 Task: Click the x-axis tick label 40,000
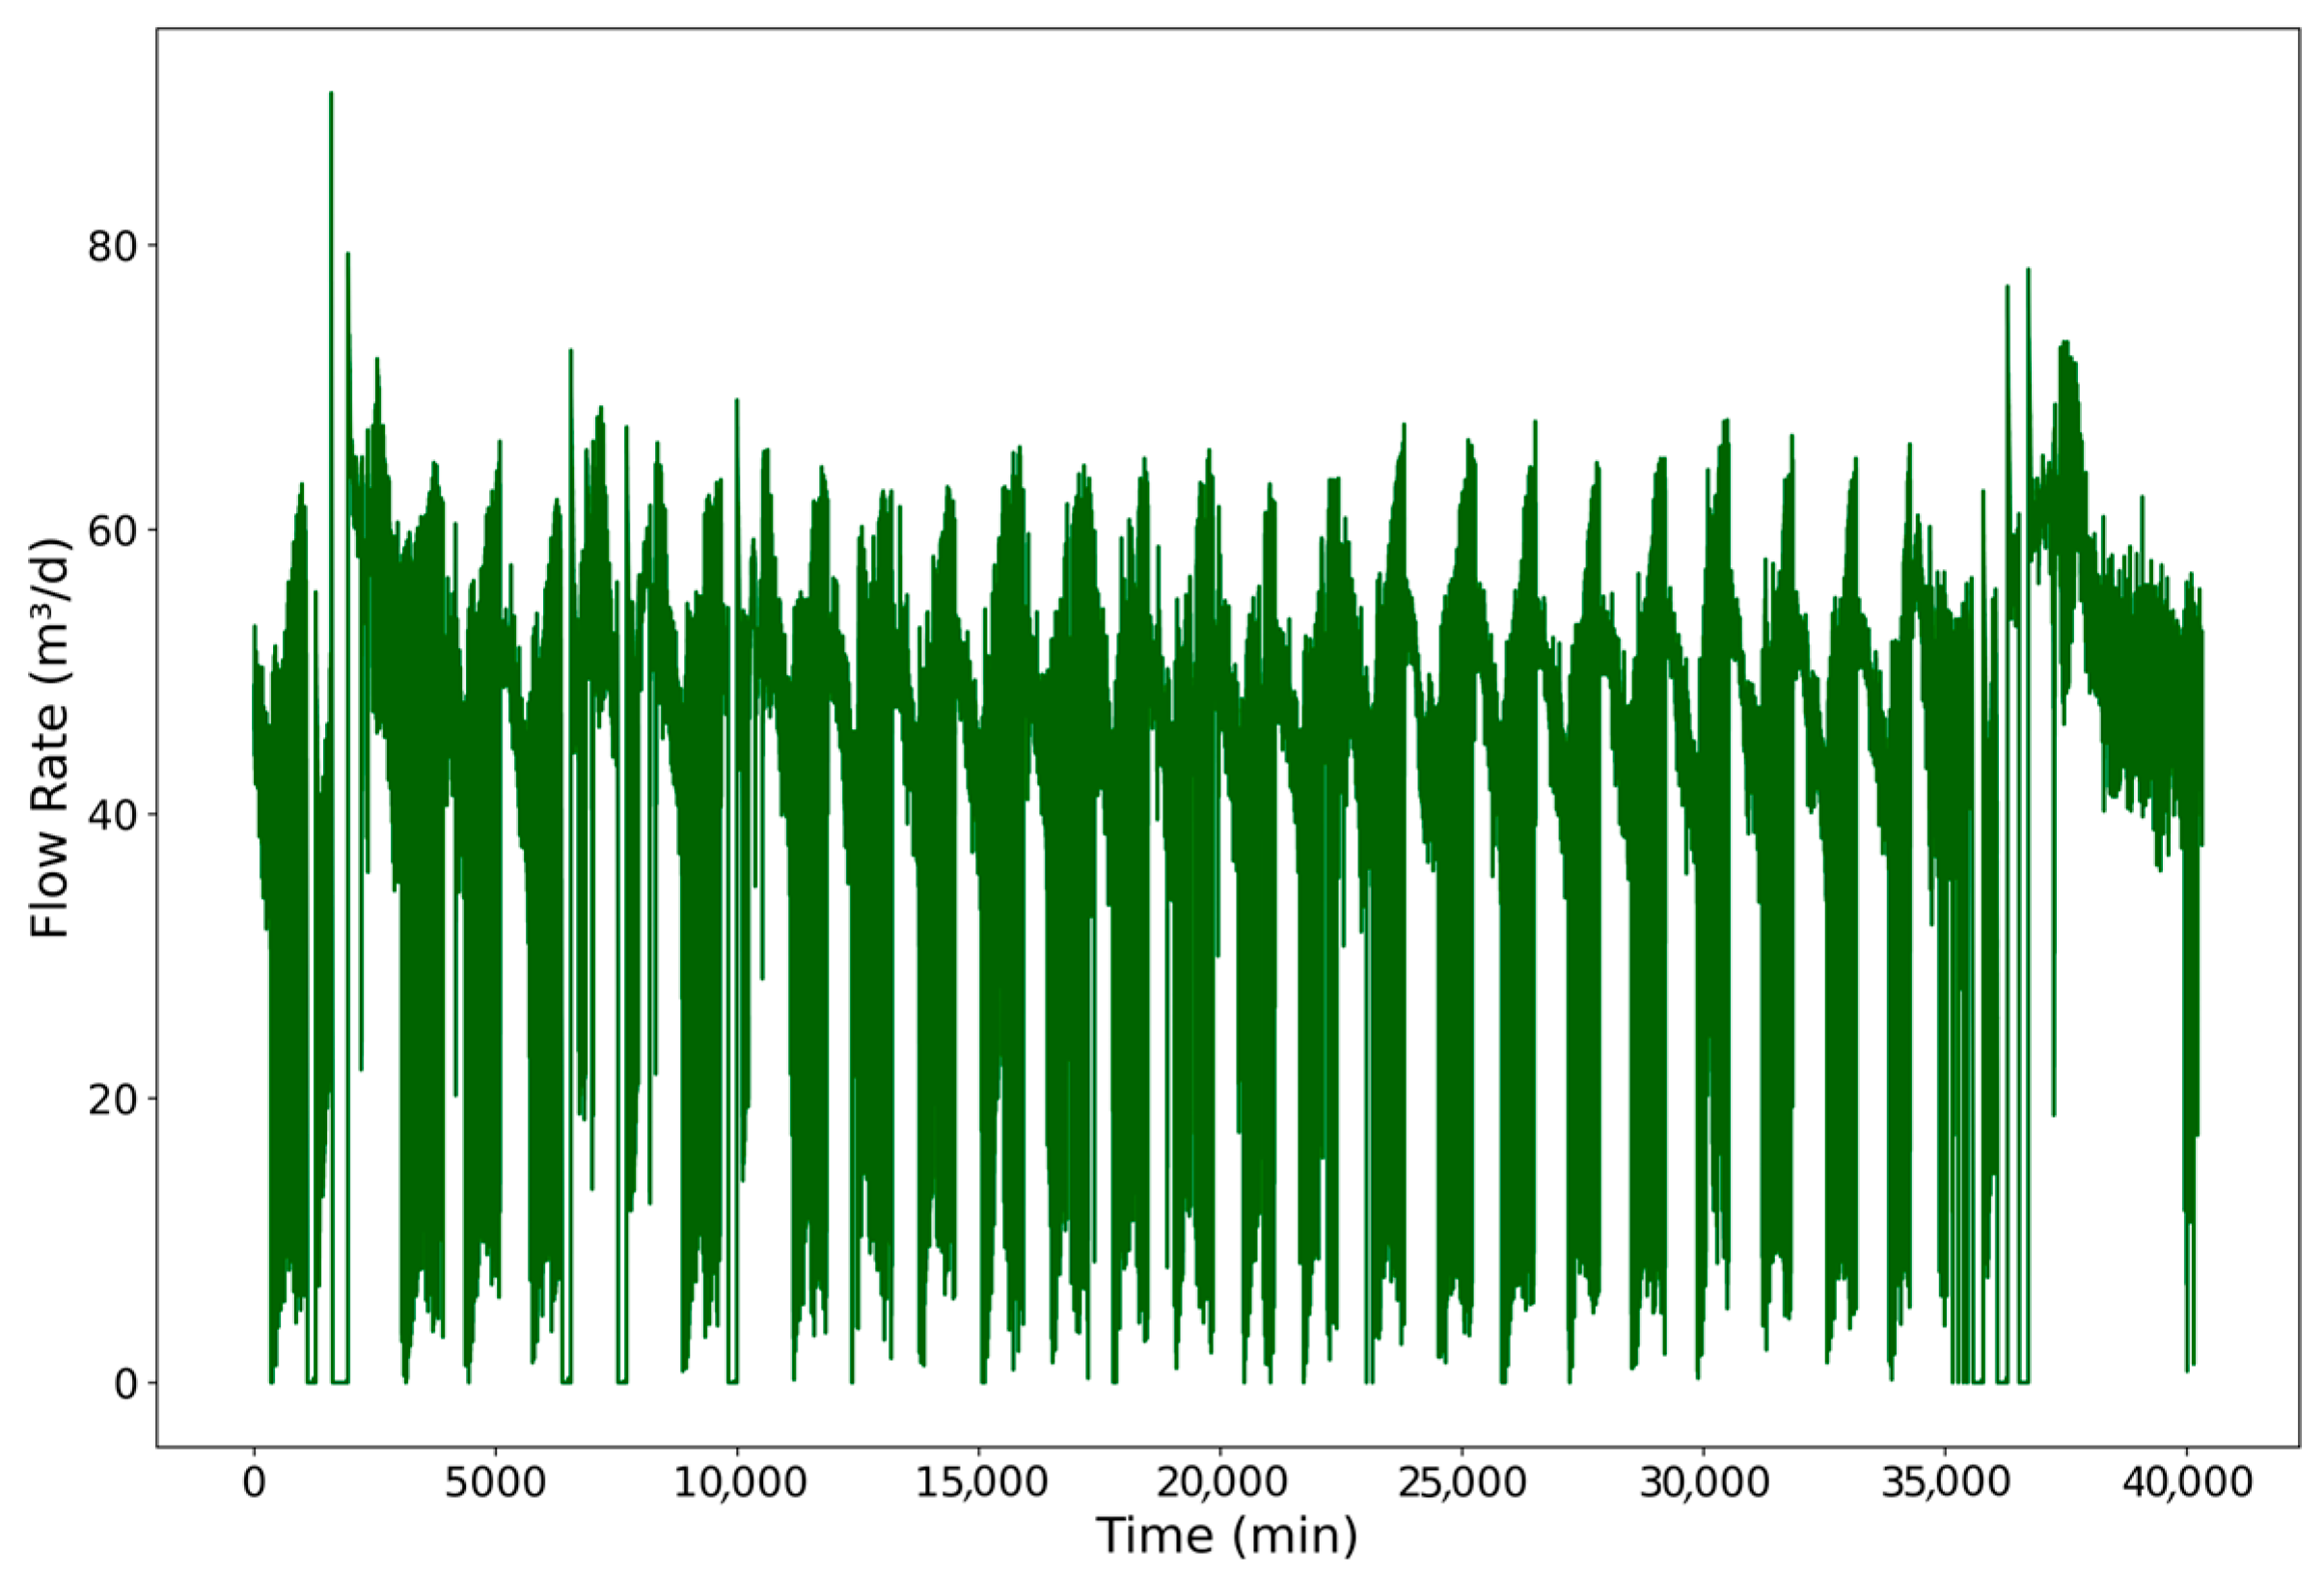coord(2188,1482)
